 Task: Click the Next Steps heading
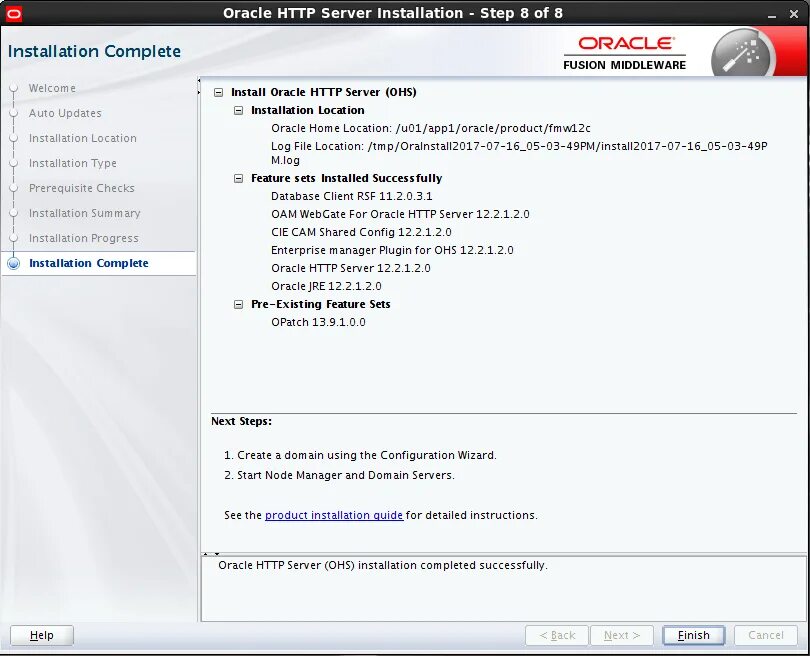point(241,421)
